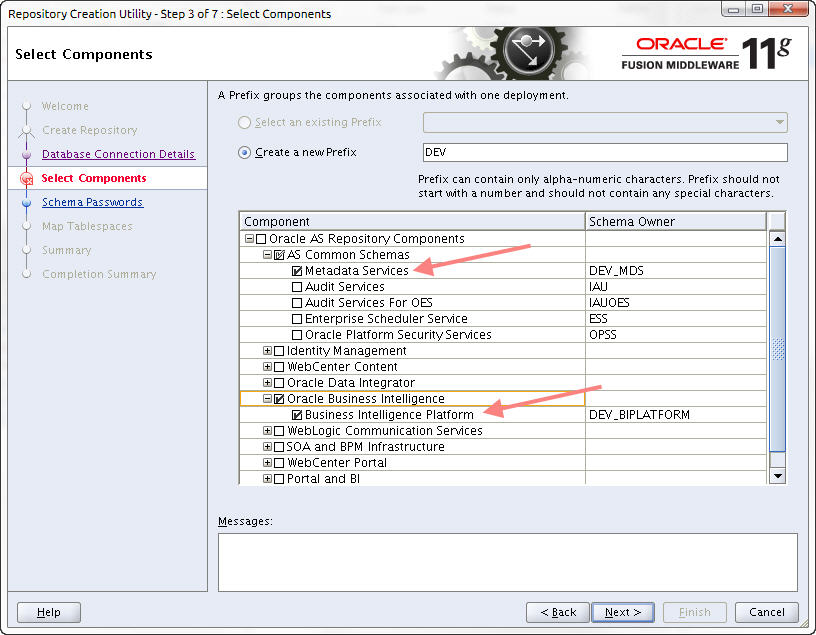Click the Completion Summary step
This screenshot has height=635, width=816.
click(99, 274)
